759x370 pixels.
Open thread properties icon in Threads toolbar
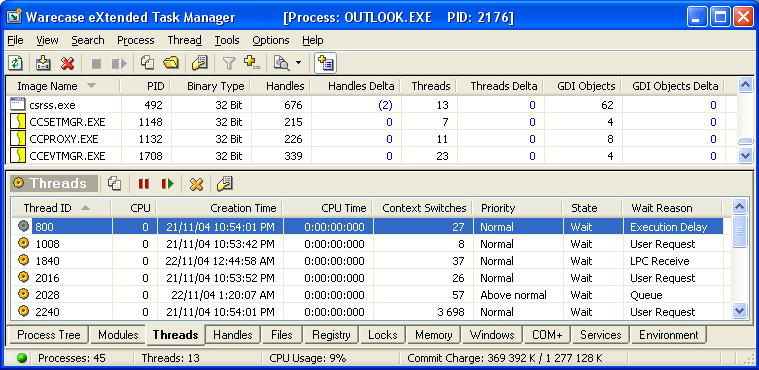click(x=225, y=184)
